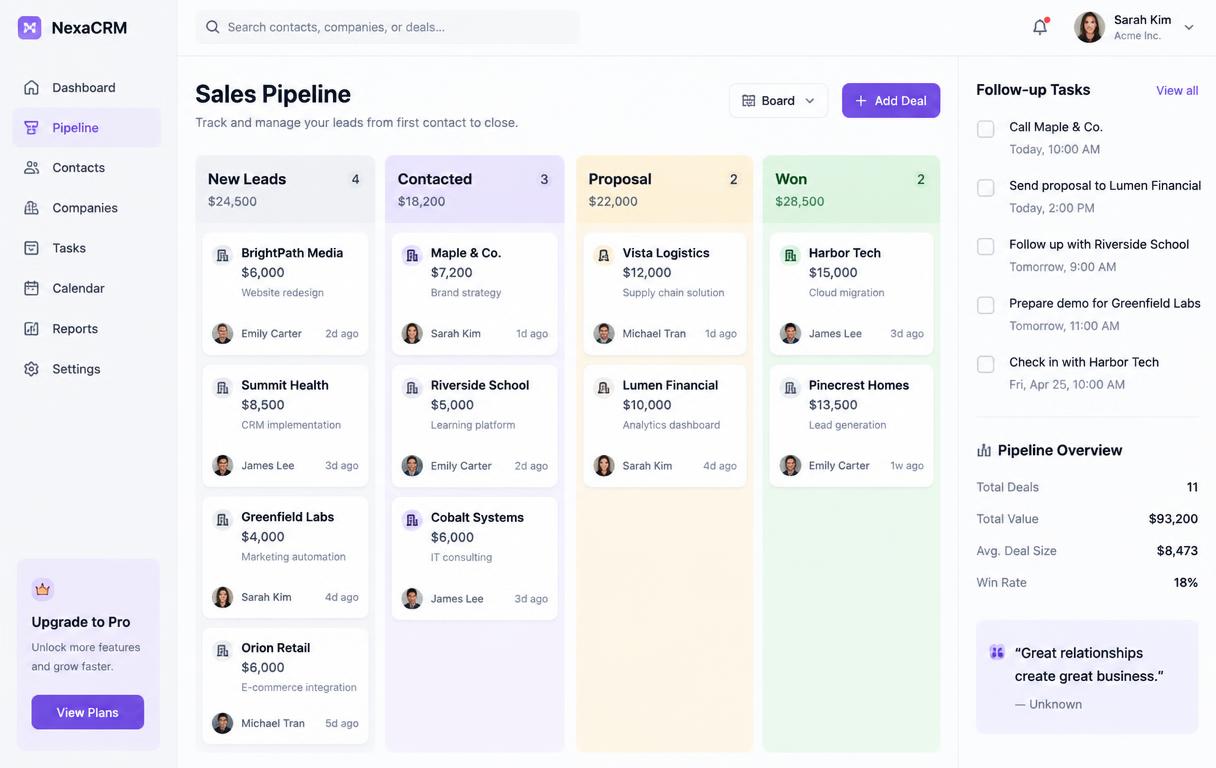Click the Pinecrest Homes company icon
Viewport: 1216px width, 768px height.
click(790, 388)
